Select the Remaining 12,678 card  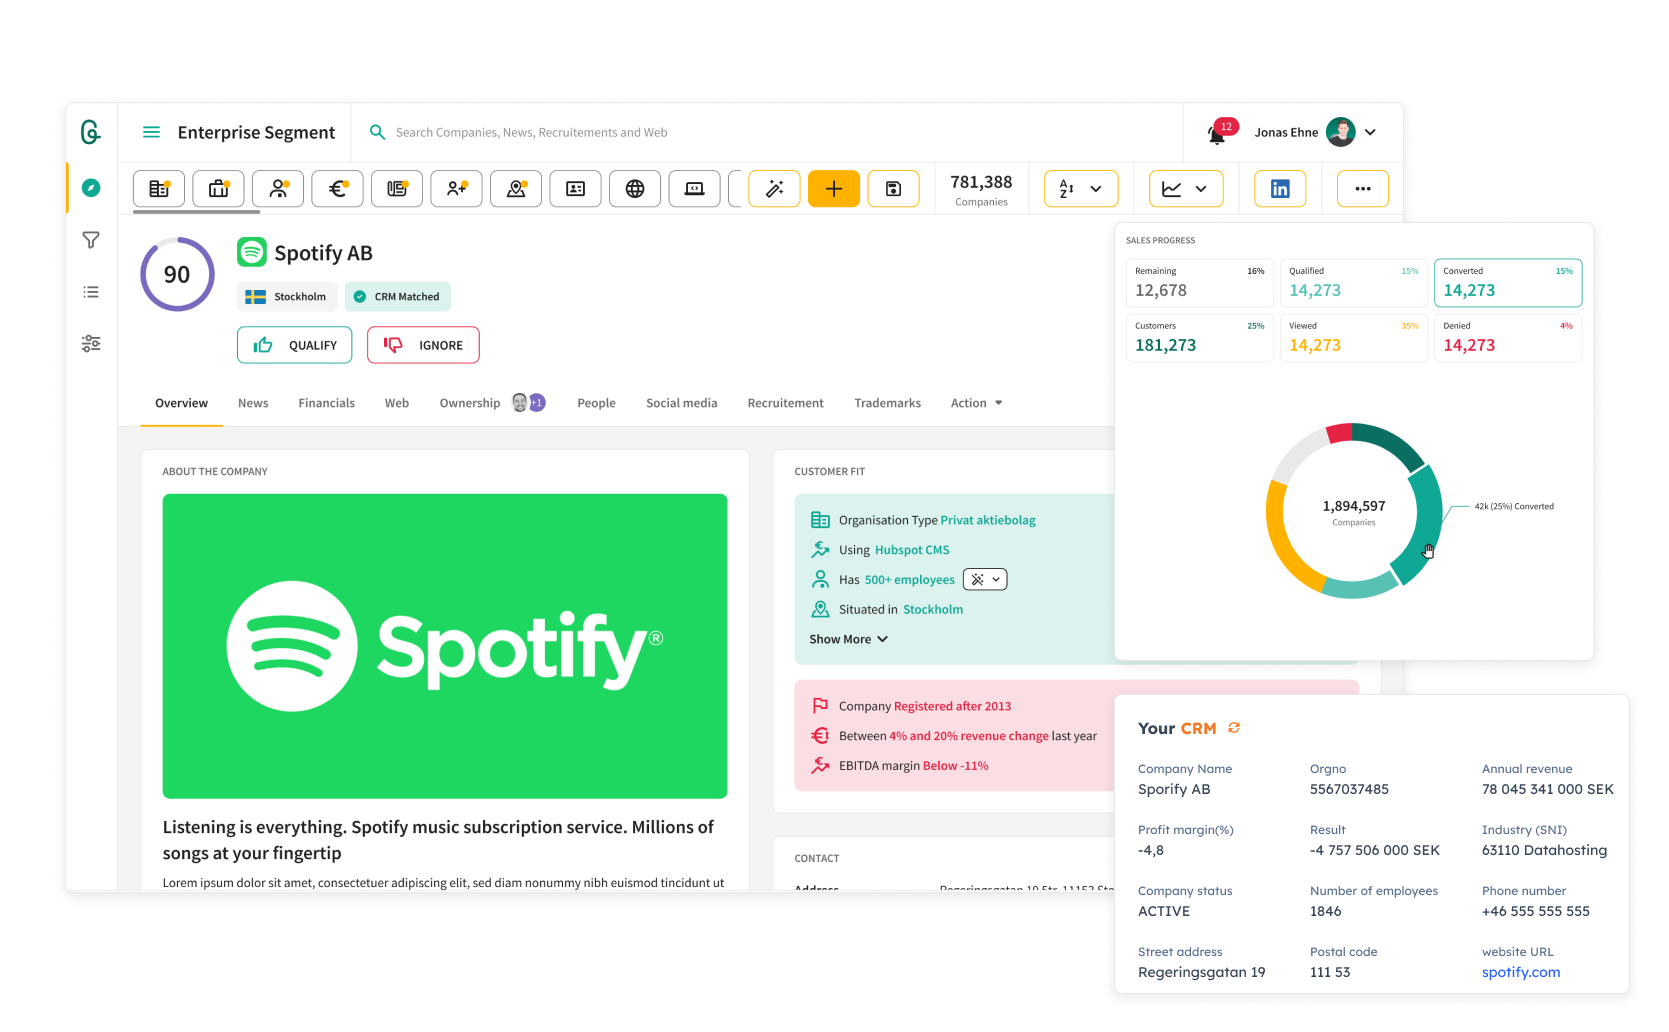pyautogui.click(x=1200, y=283)
